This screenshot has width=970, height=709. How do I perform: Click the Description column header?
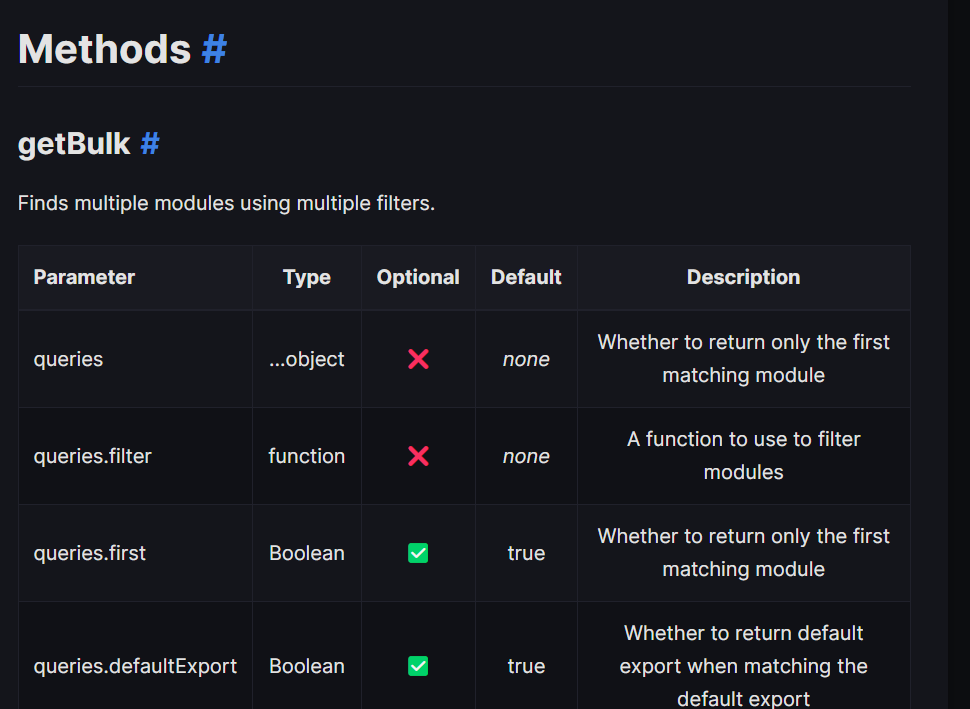click(743, 277)
